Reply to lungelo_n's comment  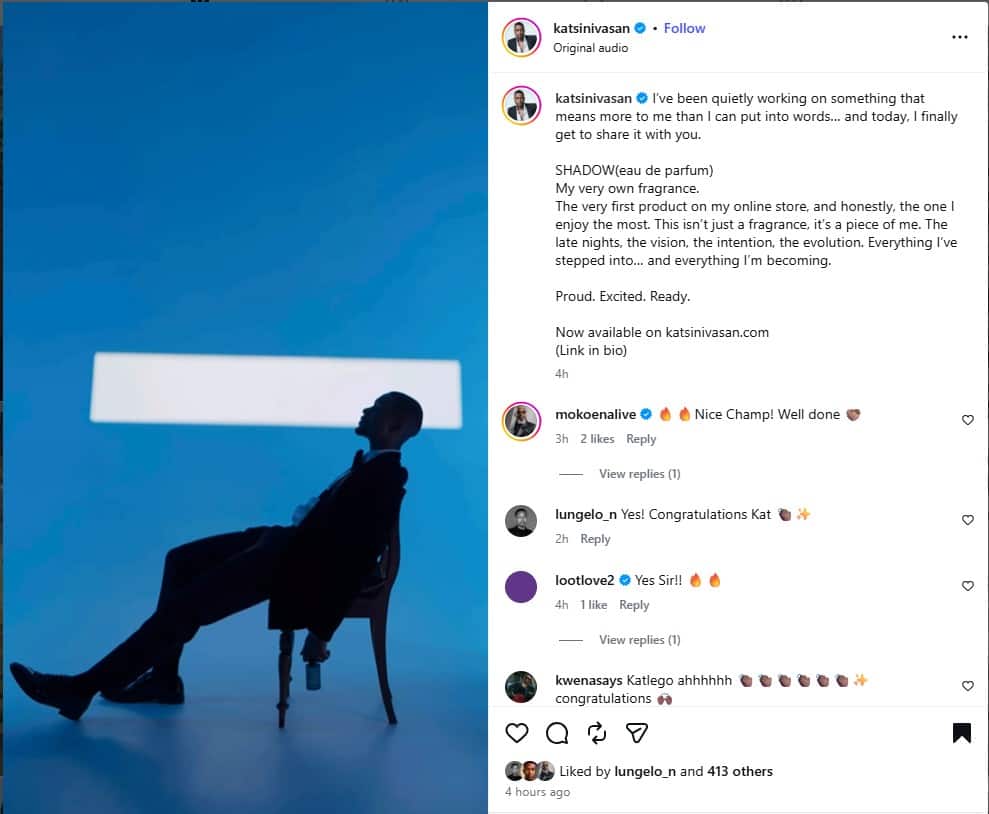click(x=595, y=539)
